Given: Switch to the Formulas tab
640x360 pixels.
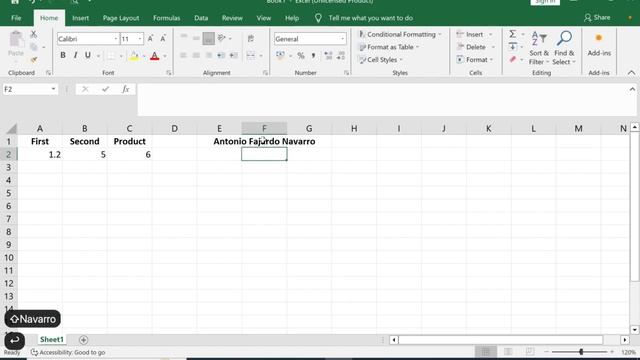Looking at the screenshot, I should (x=167, y=18).
